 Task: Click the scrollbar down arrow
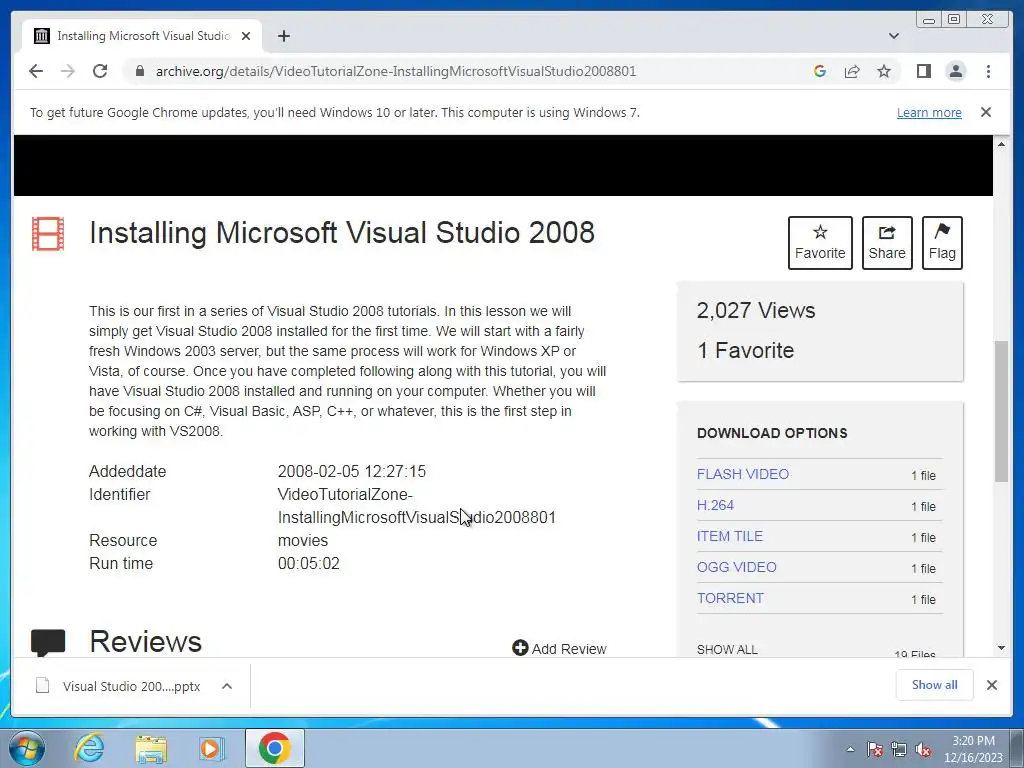tap(1001, 648)
